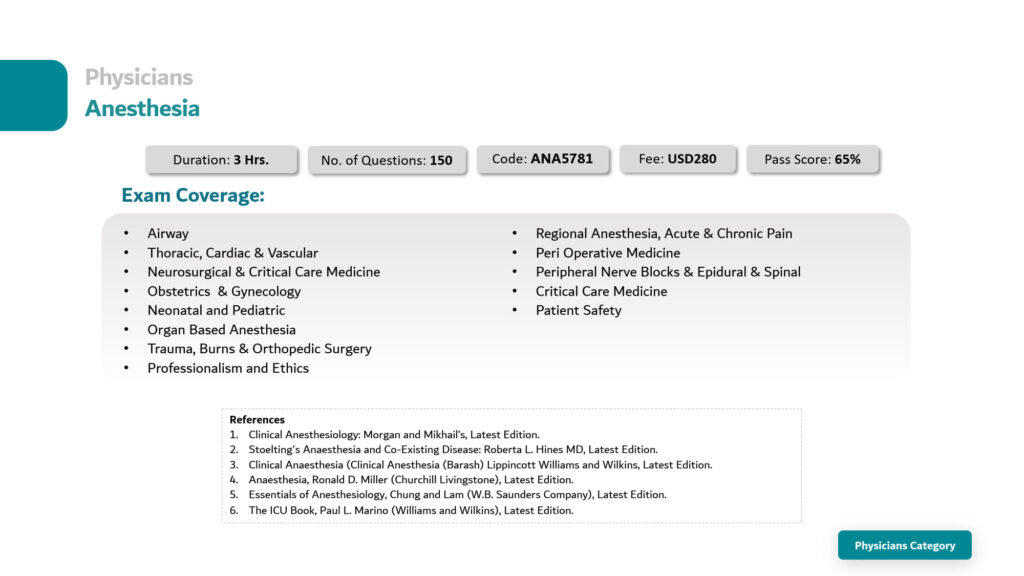Click Obstetrics & Gynecology list item
Image resolution: width=1024 pixels, height=576 pixels.
224,291
